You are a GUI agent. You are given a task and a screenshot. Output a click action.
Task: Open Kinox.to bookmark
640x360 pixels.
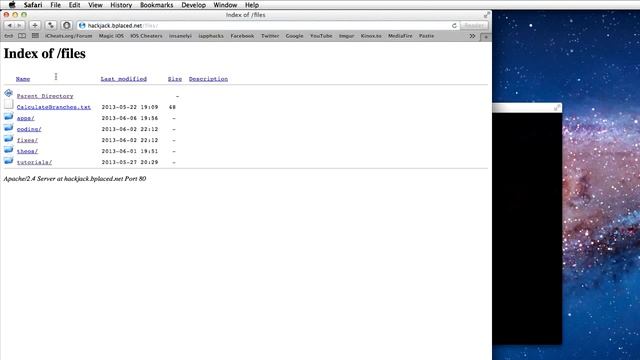point(371,36)
